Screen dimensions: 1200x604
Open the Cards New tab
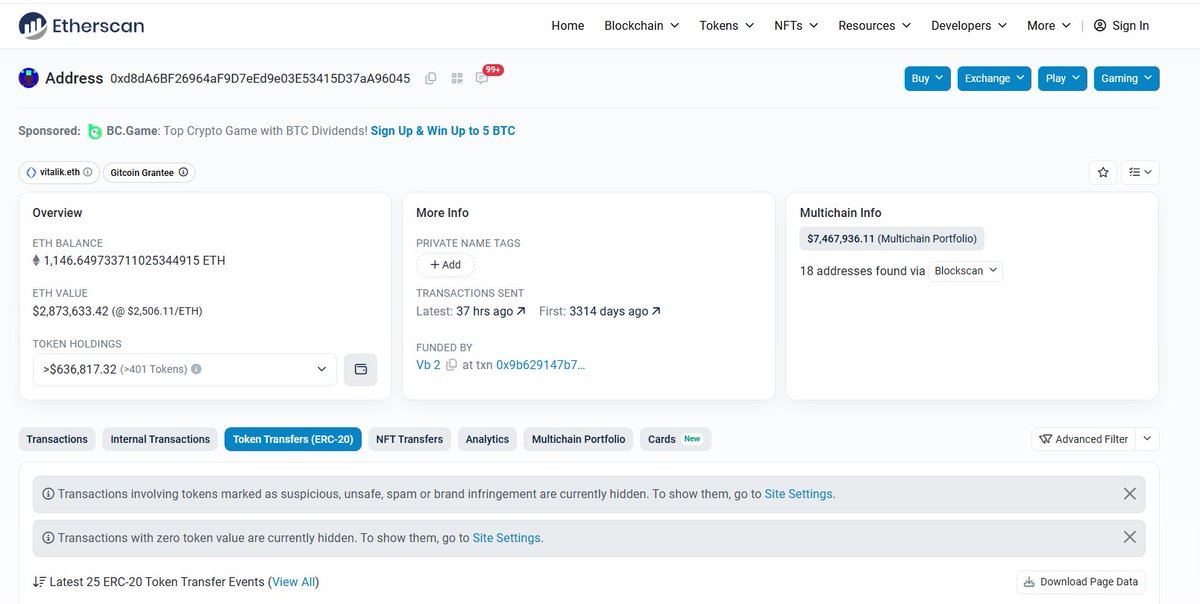coord(675,439)
